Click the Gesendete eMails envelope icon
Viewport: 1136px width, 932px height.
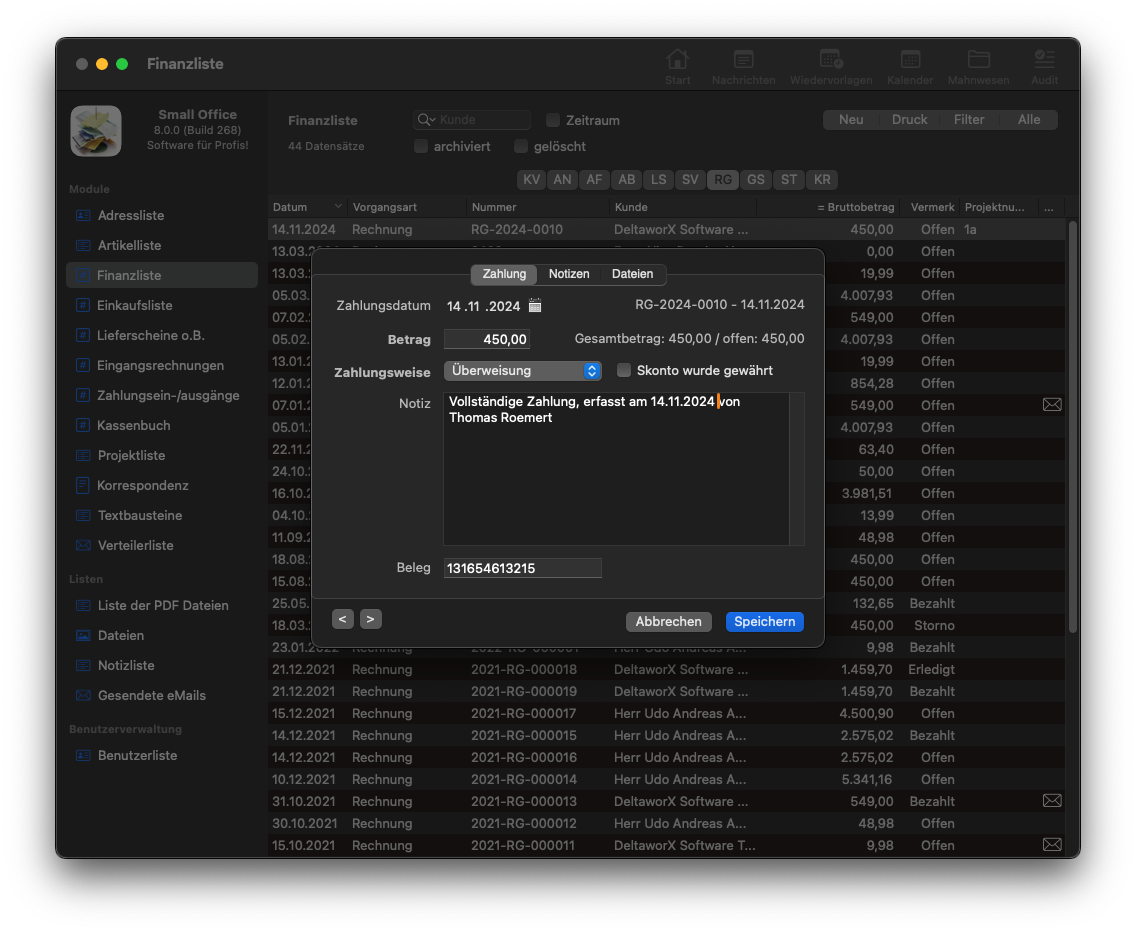pos(83,696)
